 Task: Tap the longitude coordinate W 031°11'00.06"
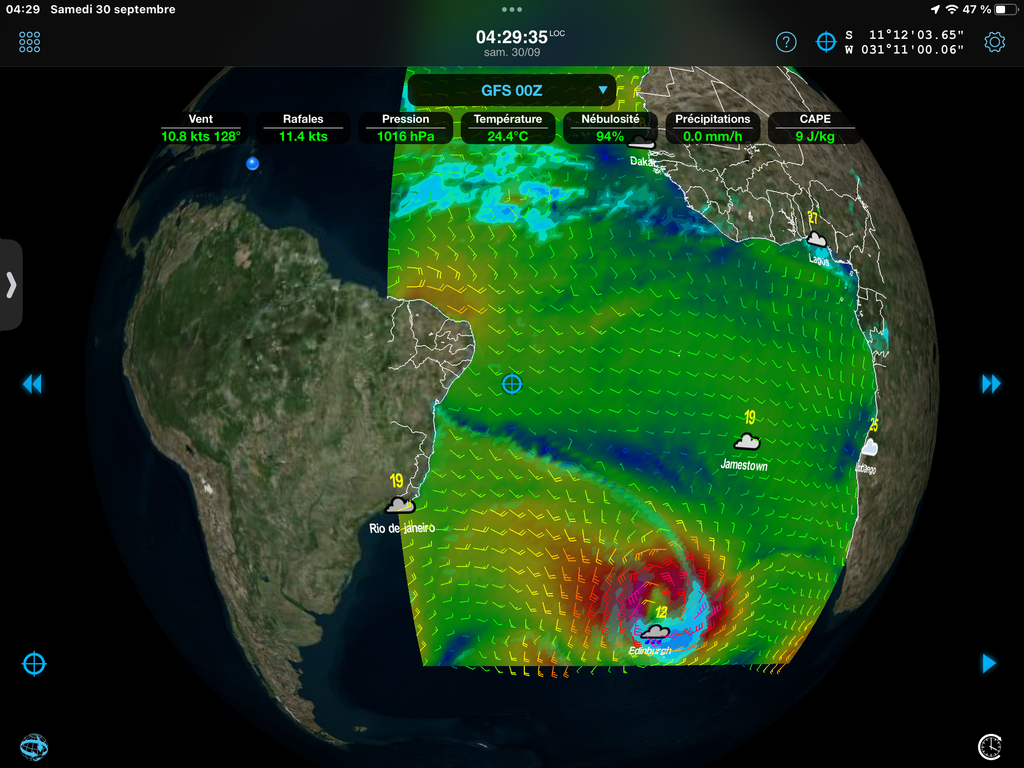point(905,50)
